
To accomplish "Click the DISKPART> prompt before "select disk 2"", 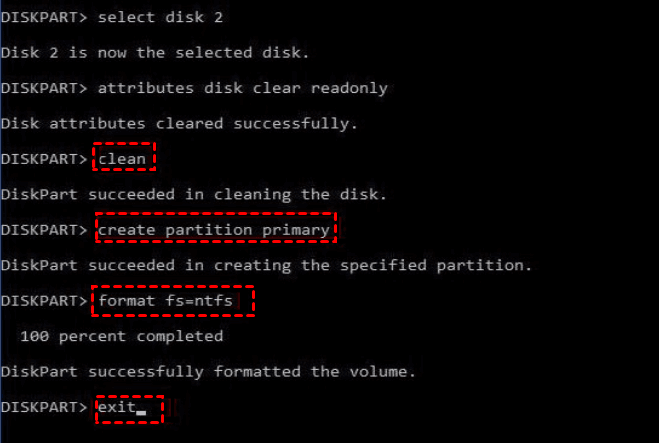I will [x=44, y=16].
